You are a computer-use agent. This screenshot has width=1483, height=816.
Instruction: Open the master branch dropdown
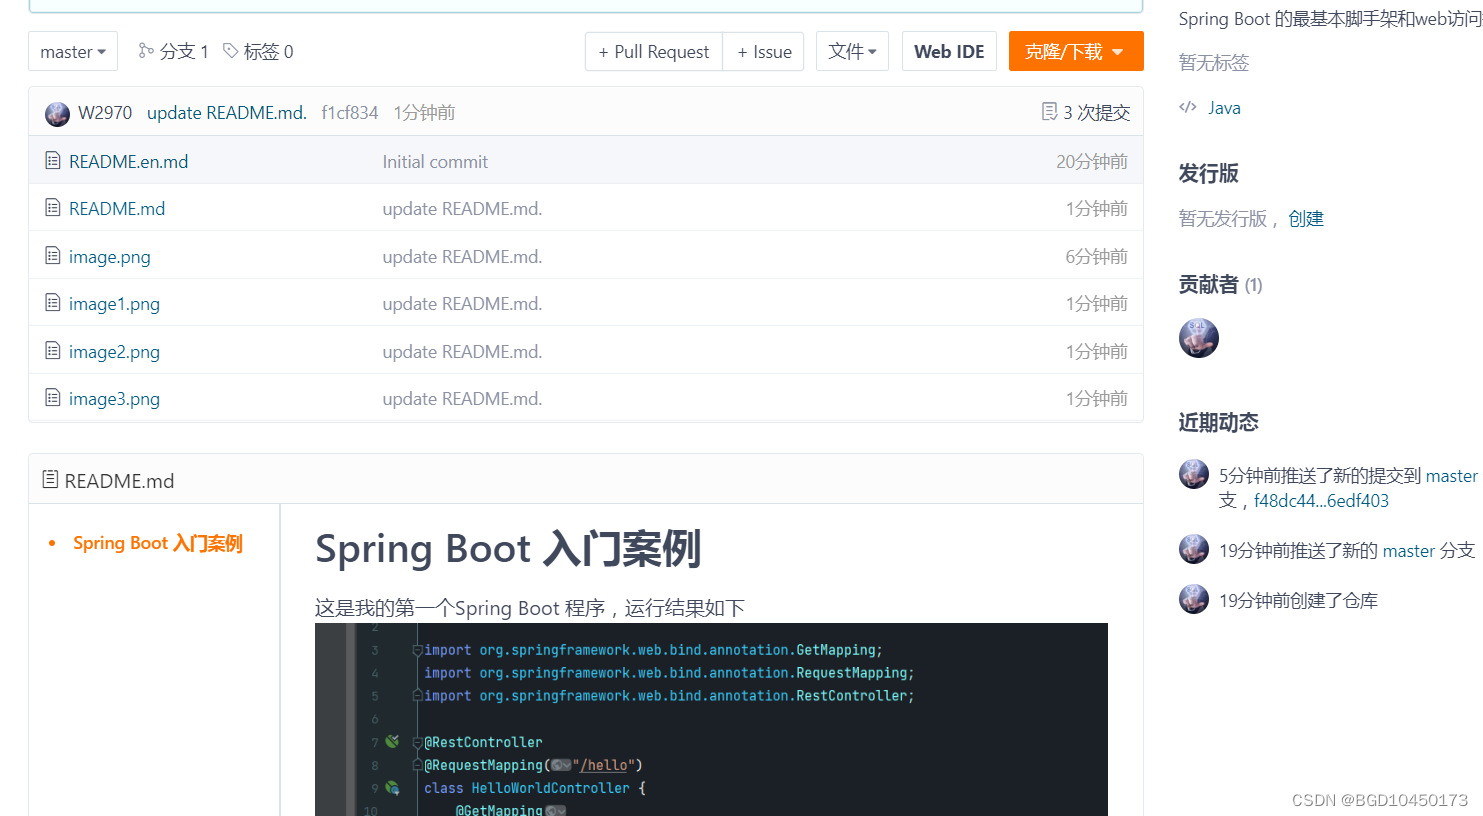click(73, 51)
